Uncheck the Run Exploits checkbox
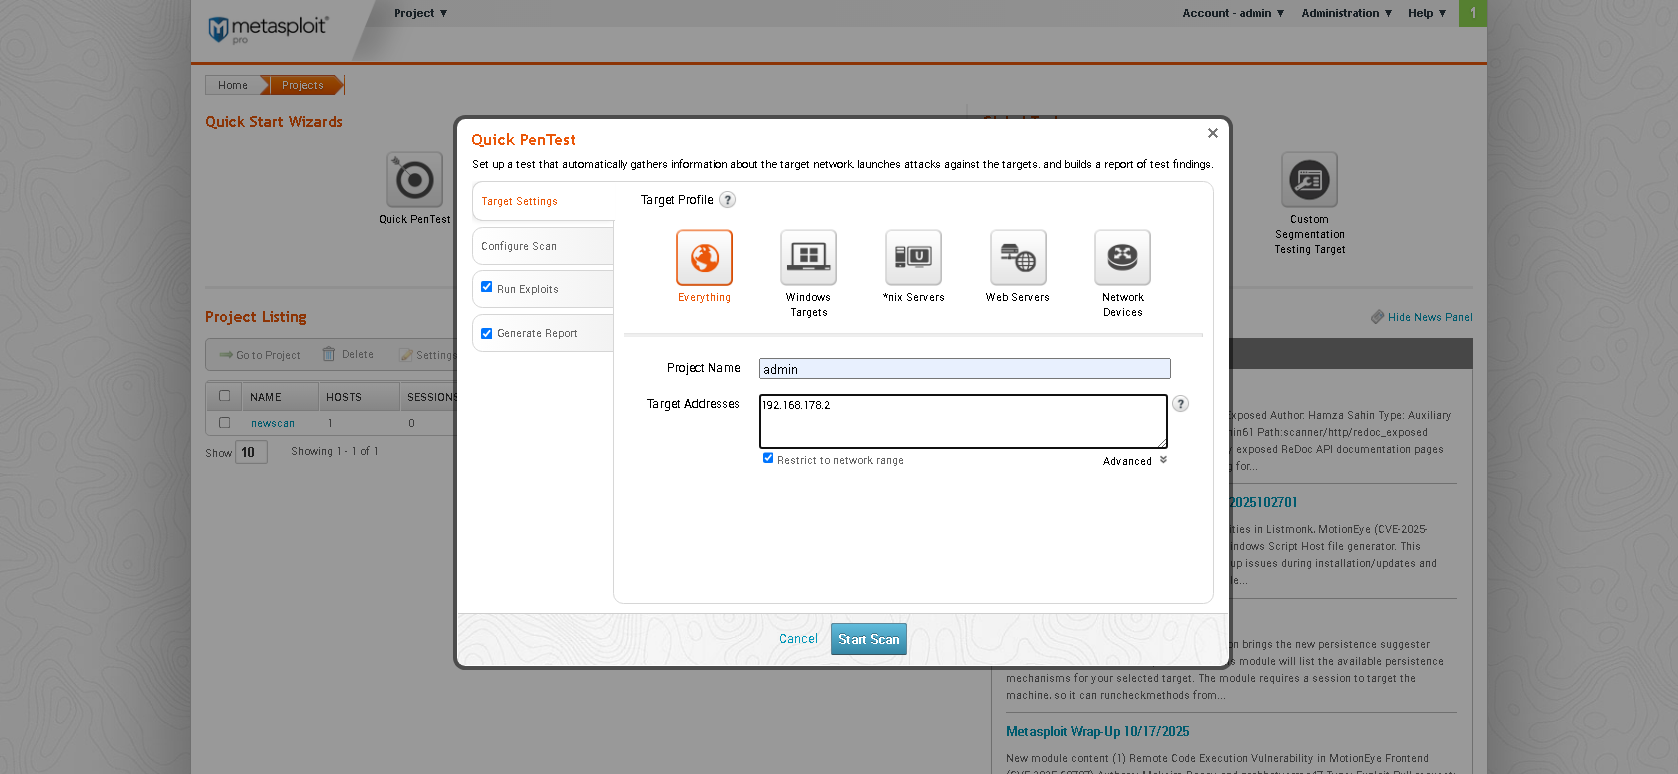The width and height of the screenshot is (1678, 774). (x=487, y=287)
